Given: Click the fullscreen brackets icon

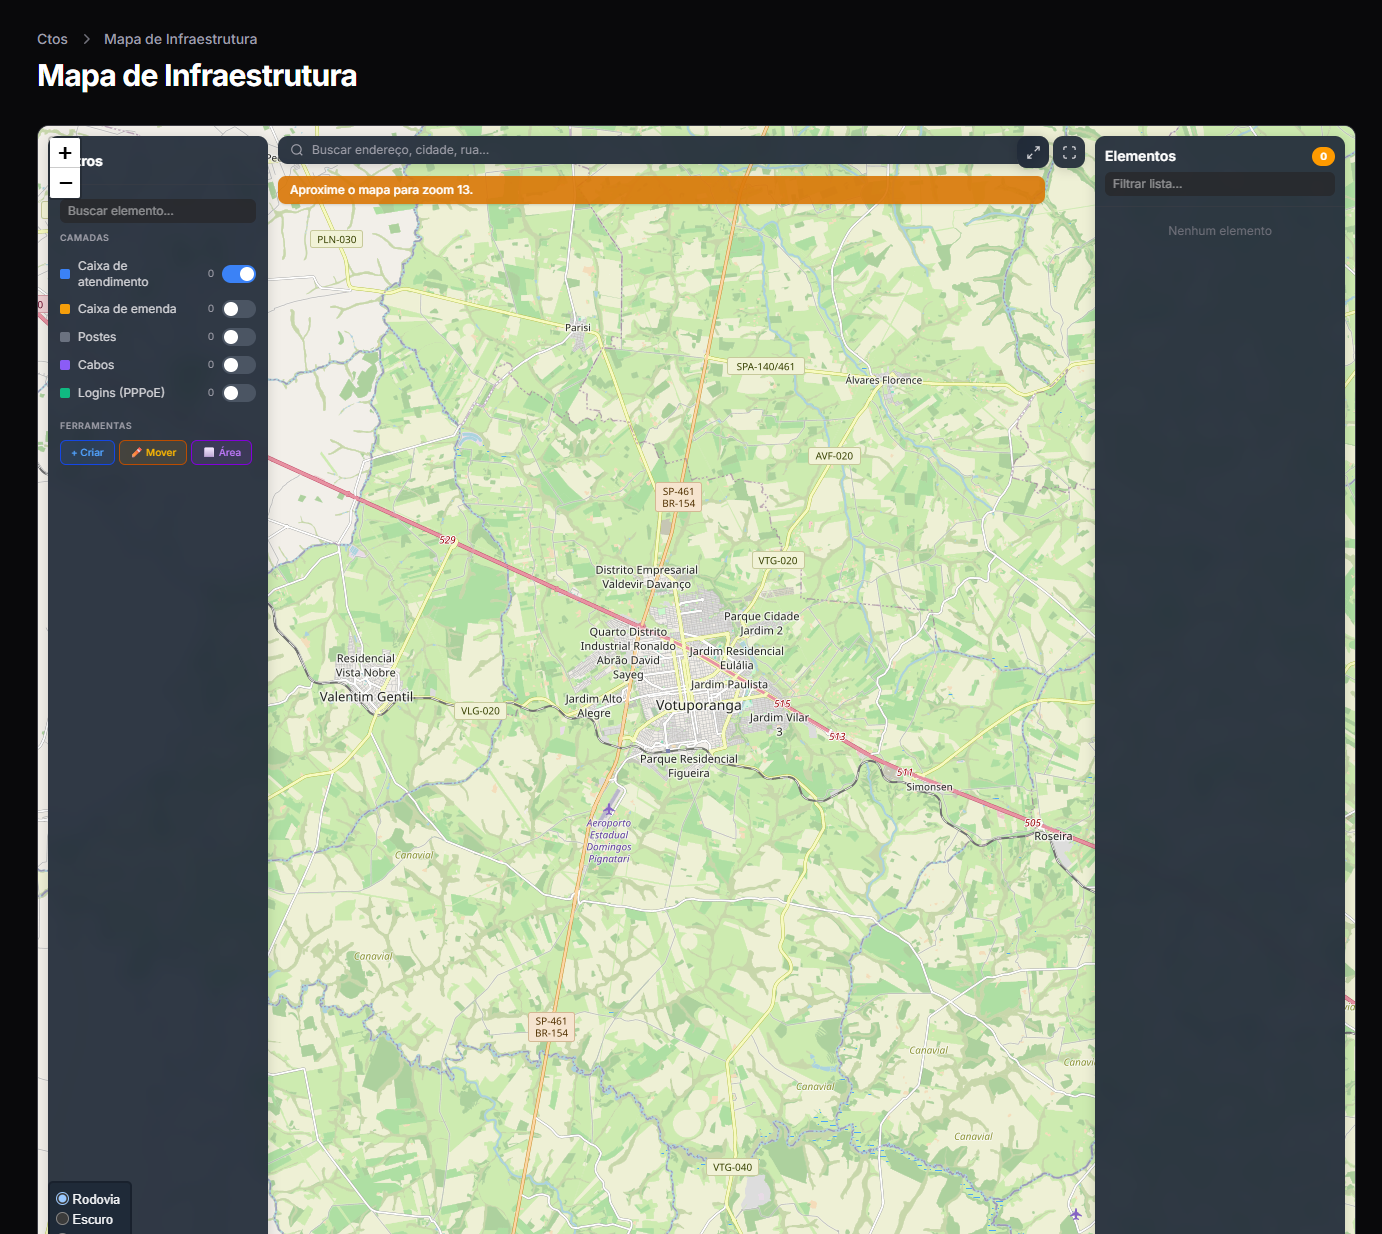Looking at the screenshot, I should coord(1069,152).
